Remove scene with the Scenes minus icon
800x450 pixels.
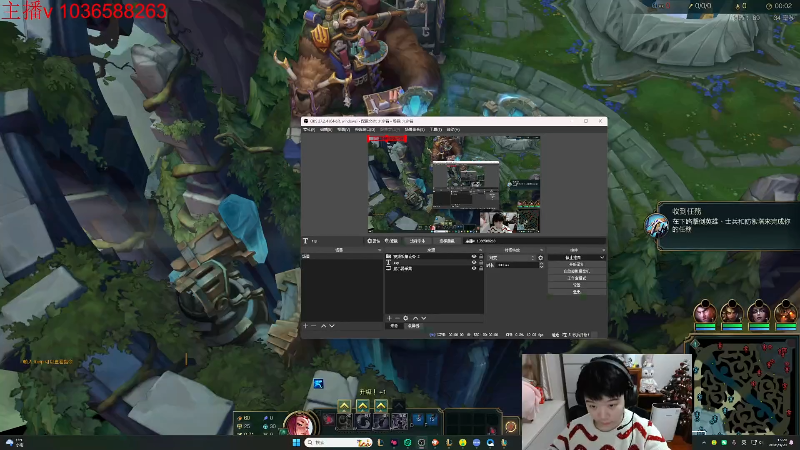[x=313, y=326]
